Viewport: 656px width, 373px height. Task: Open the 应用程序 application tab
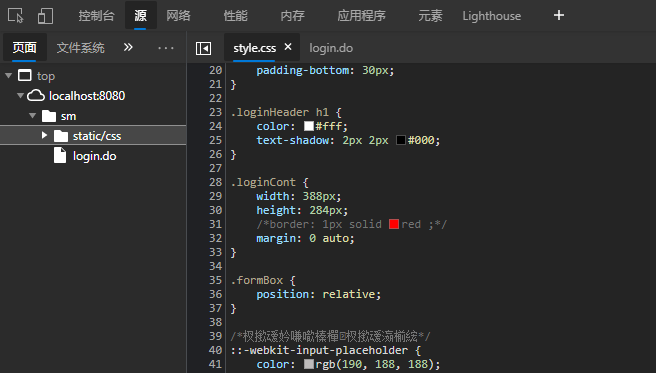(361, 16)
